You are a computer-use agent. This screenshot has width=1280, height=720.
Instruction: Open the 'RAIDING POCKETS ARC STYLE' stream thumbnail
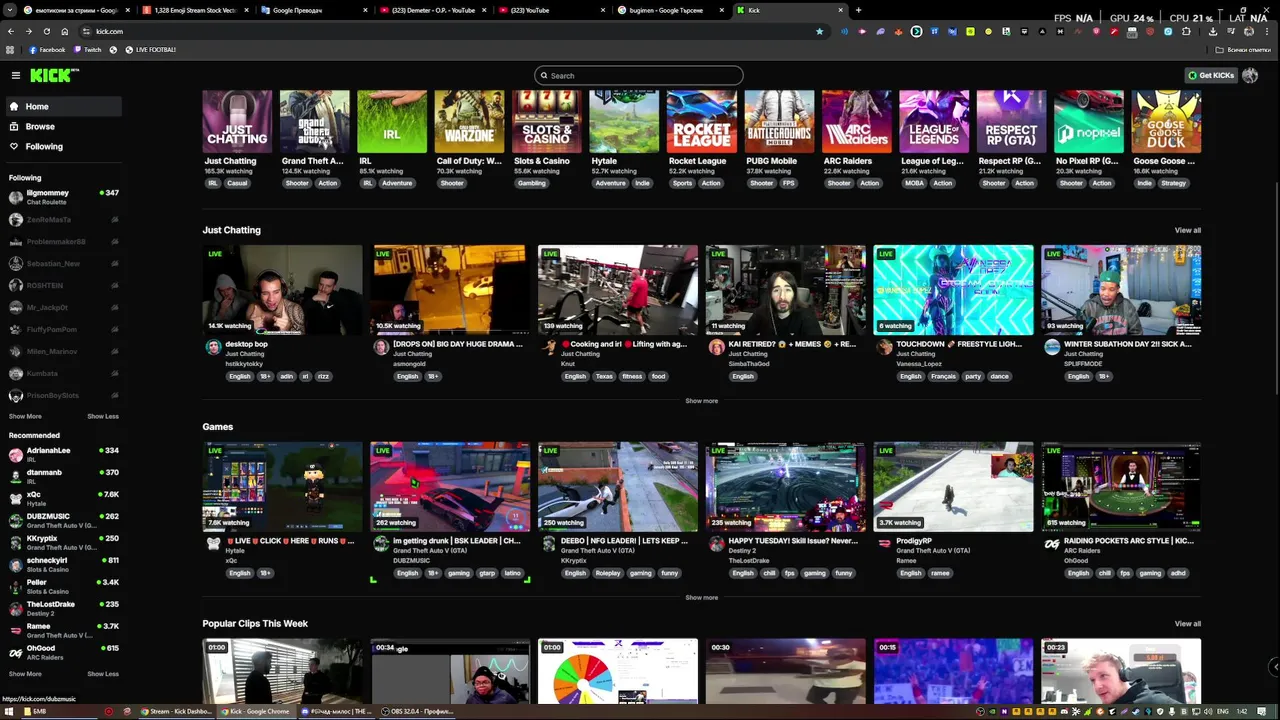[1121, 487]
